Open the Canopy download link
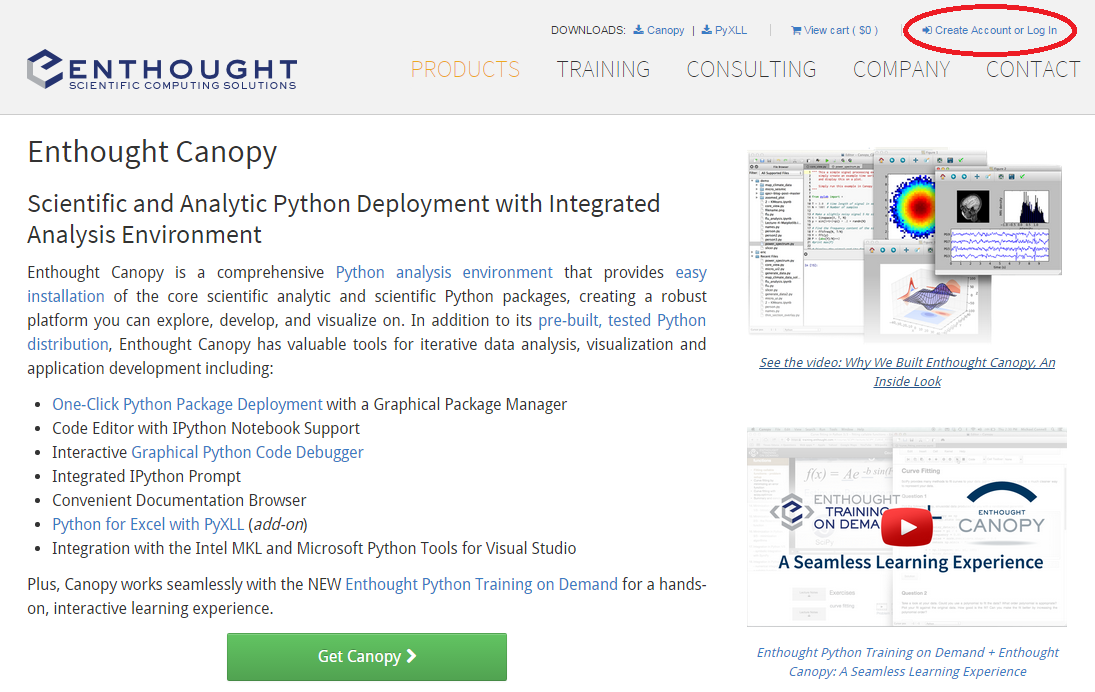The width and height of the screenshot is (1095, 692). click(666, 30)
